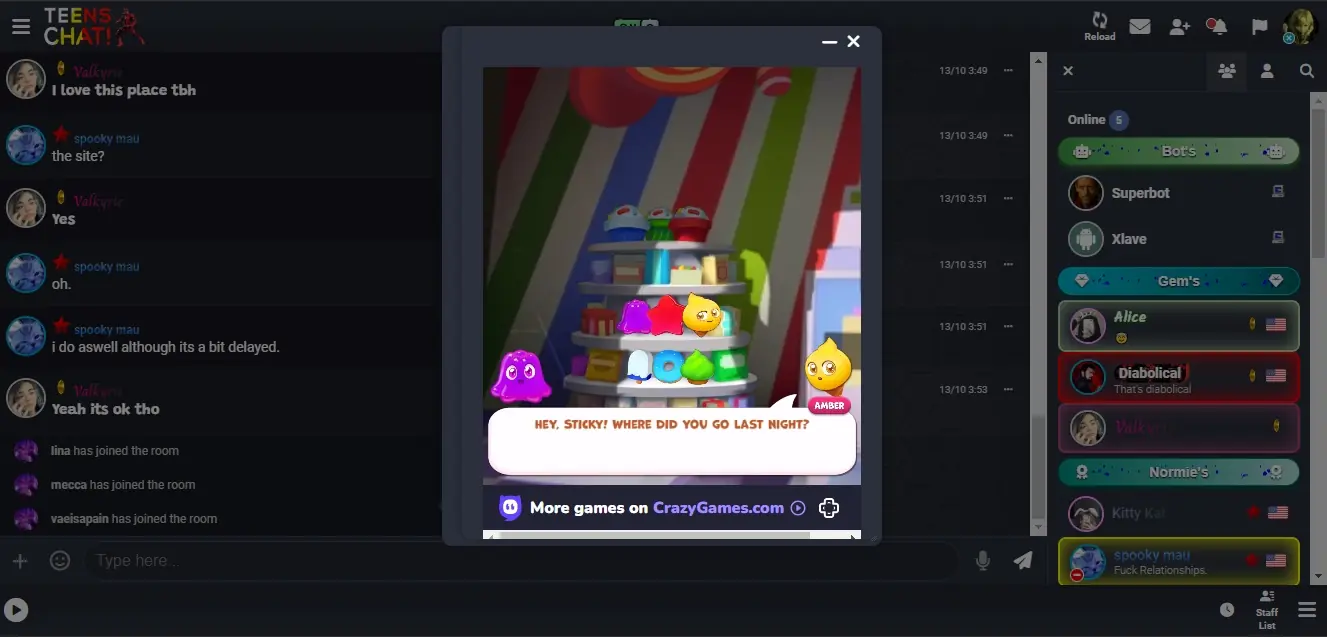
Task: Open the plus attachment menu
Action: pyautogui.click(x=20, y=561)
